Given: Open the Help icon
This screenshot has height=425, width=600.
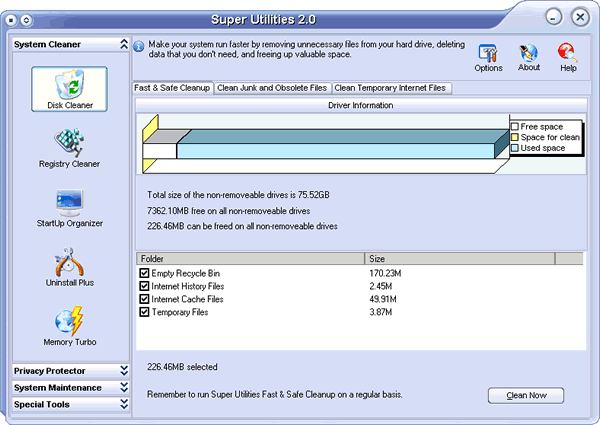Looking at the screenshot, I should click(x=568, y=58).
